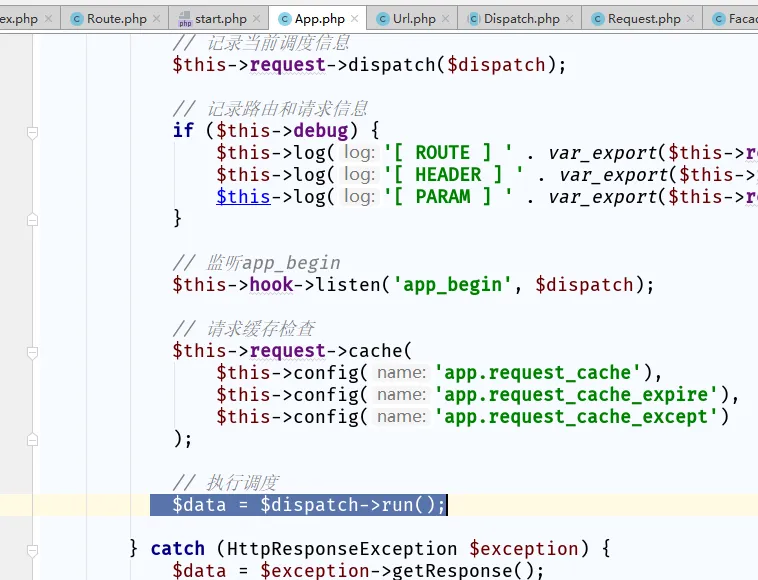Close the Url.php editor tab
Image resolution: width=758 pixels, height=580 pixels.
(446, 19)
